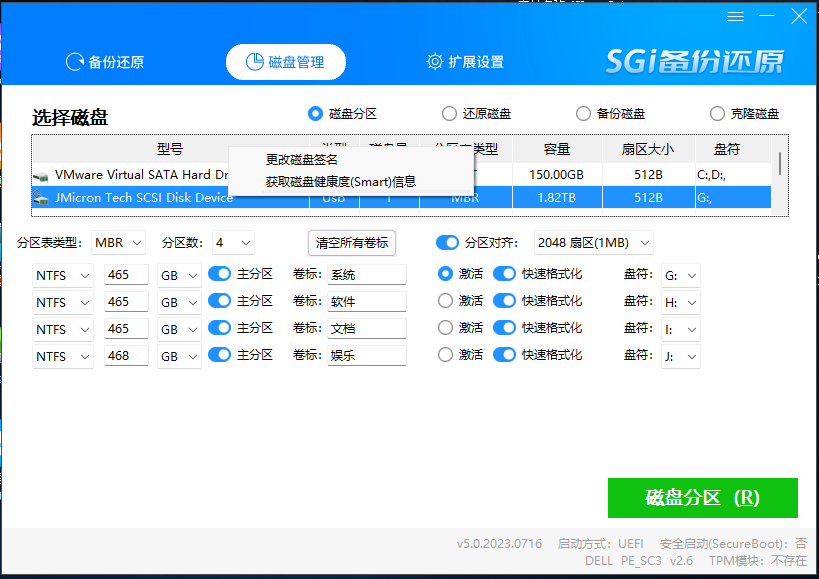Toggle 主分区 switch for the 娱乐 partition
The height and width of the screenshot is (579, 819).
point(219,355)
